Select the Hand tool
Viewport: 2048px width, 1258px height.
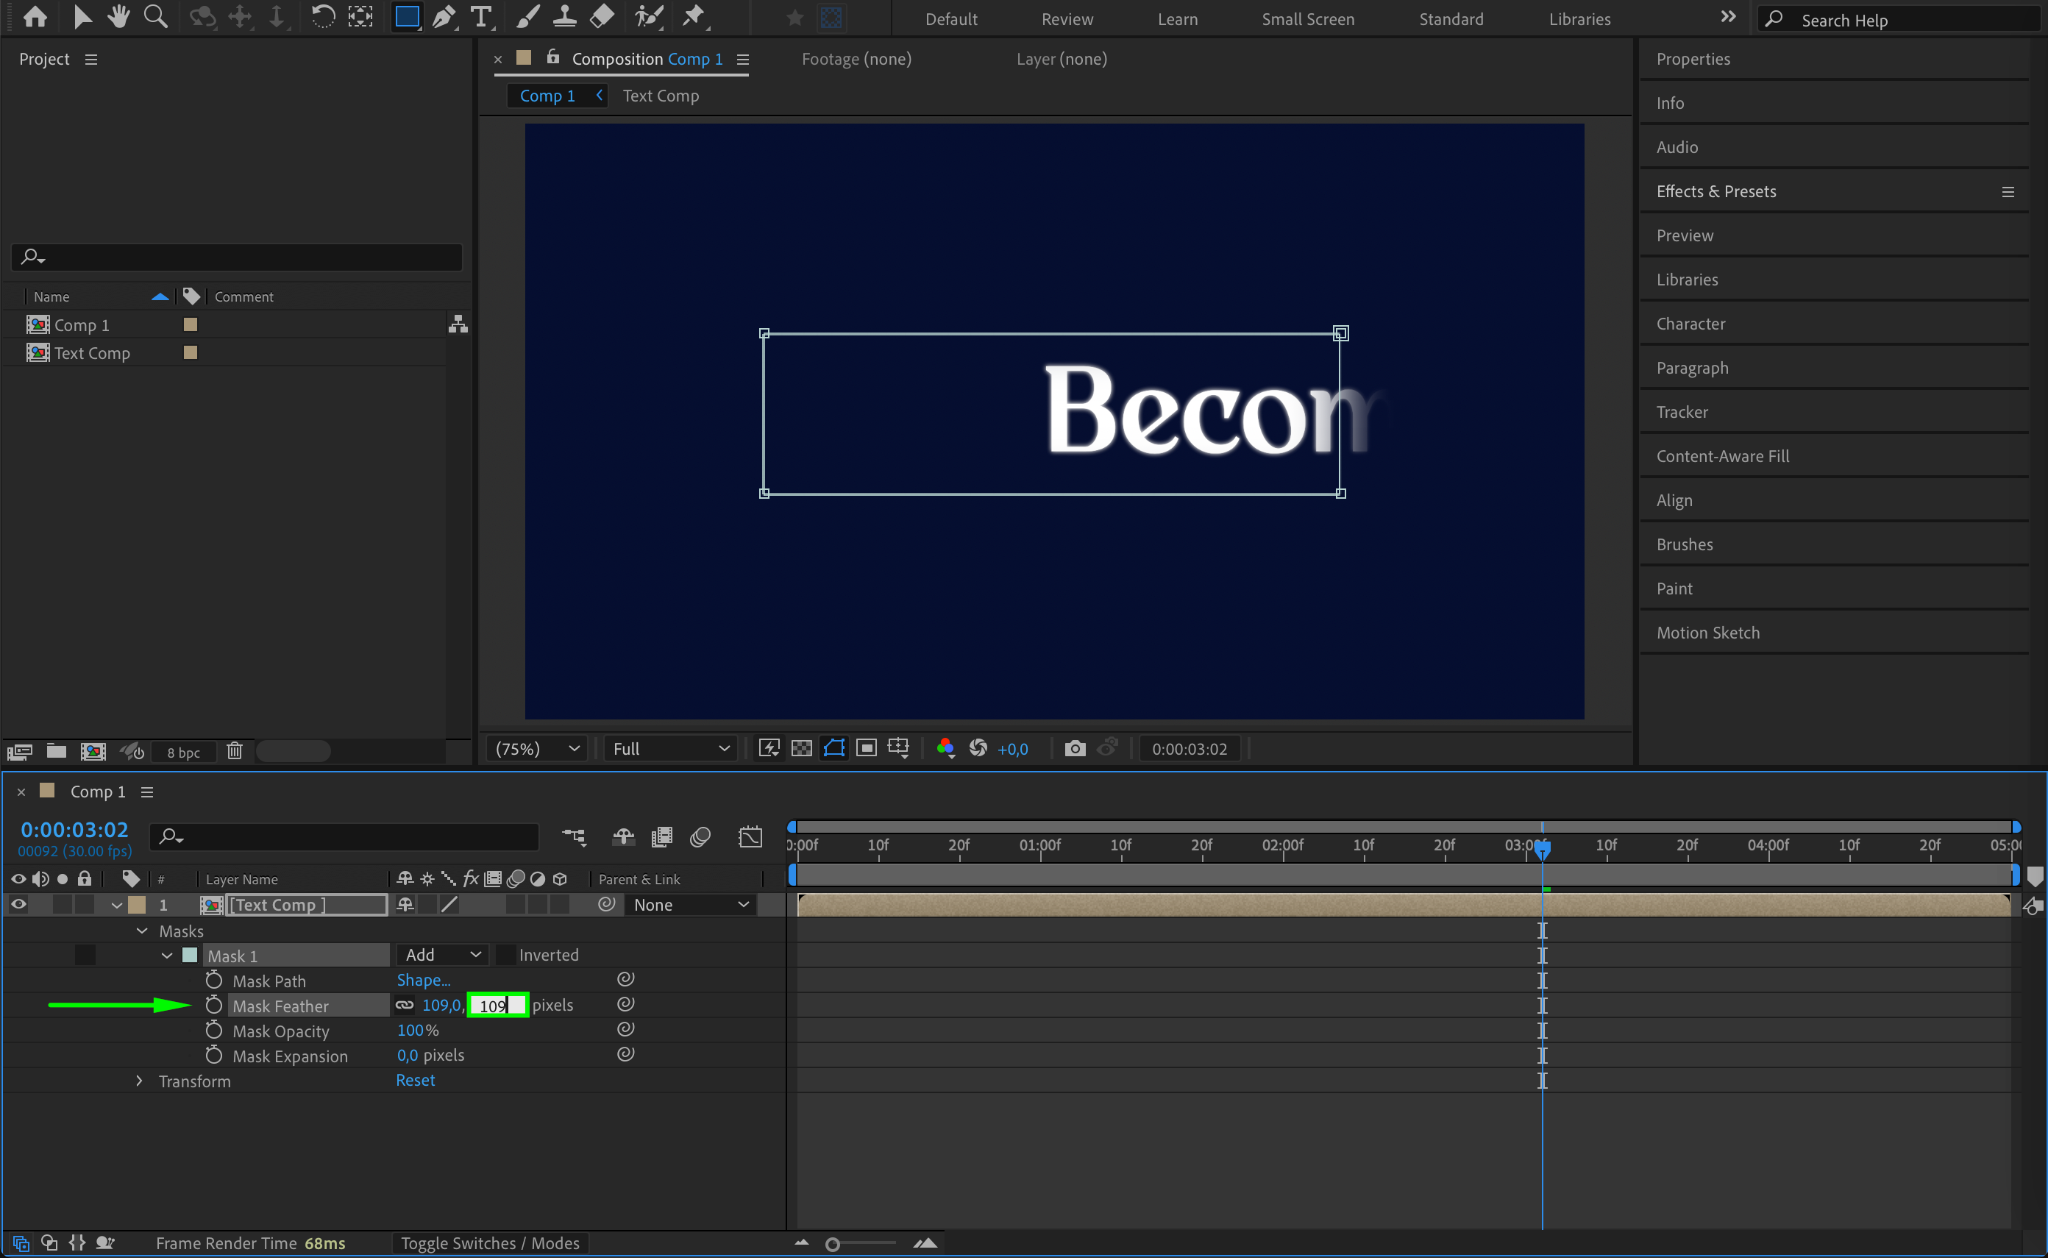[x=118, y=17]
